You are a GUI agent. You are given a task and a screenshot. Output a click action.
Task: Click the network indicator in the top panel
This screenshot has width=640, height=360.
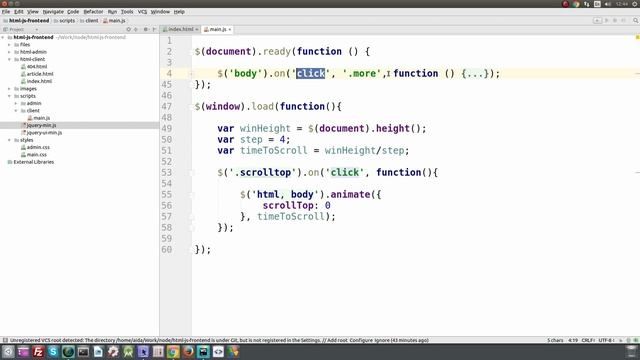pyautogui.click(x=587, y=4)
